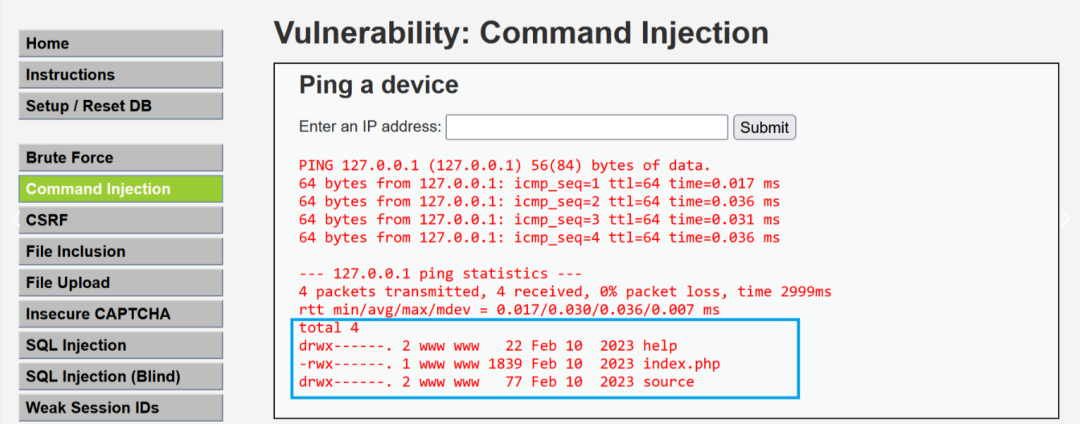Open the File Upload section
1080x424 pixels.
tap(120, 283)
